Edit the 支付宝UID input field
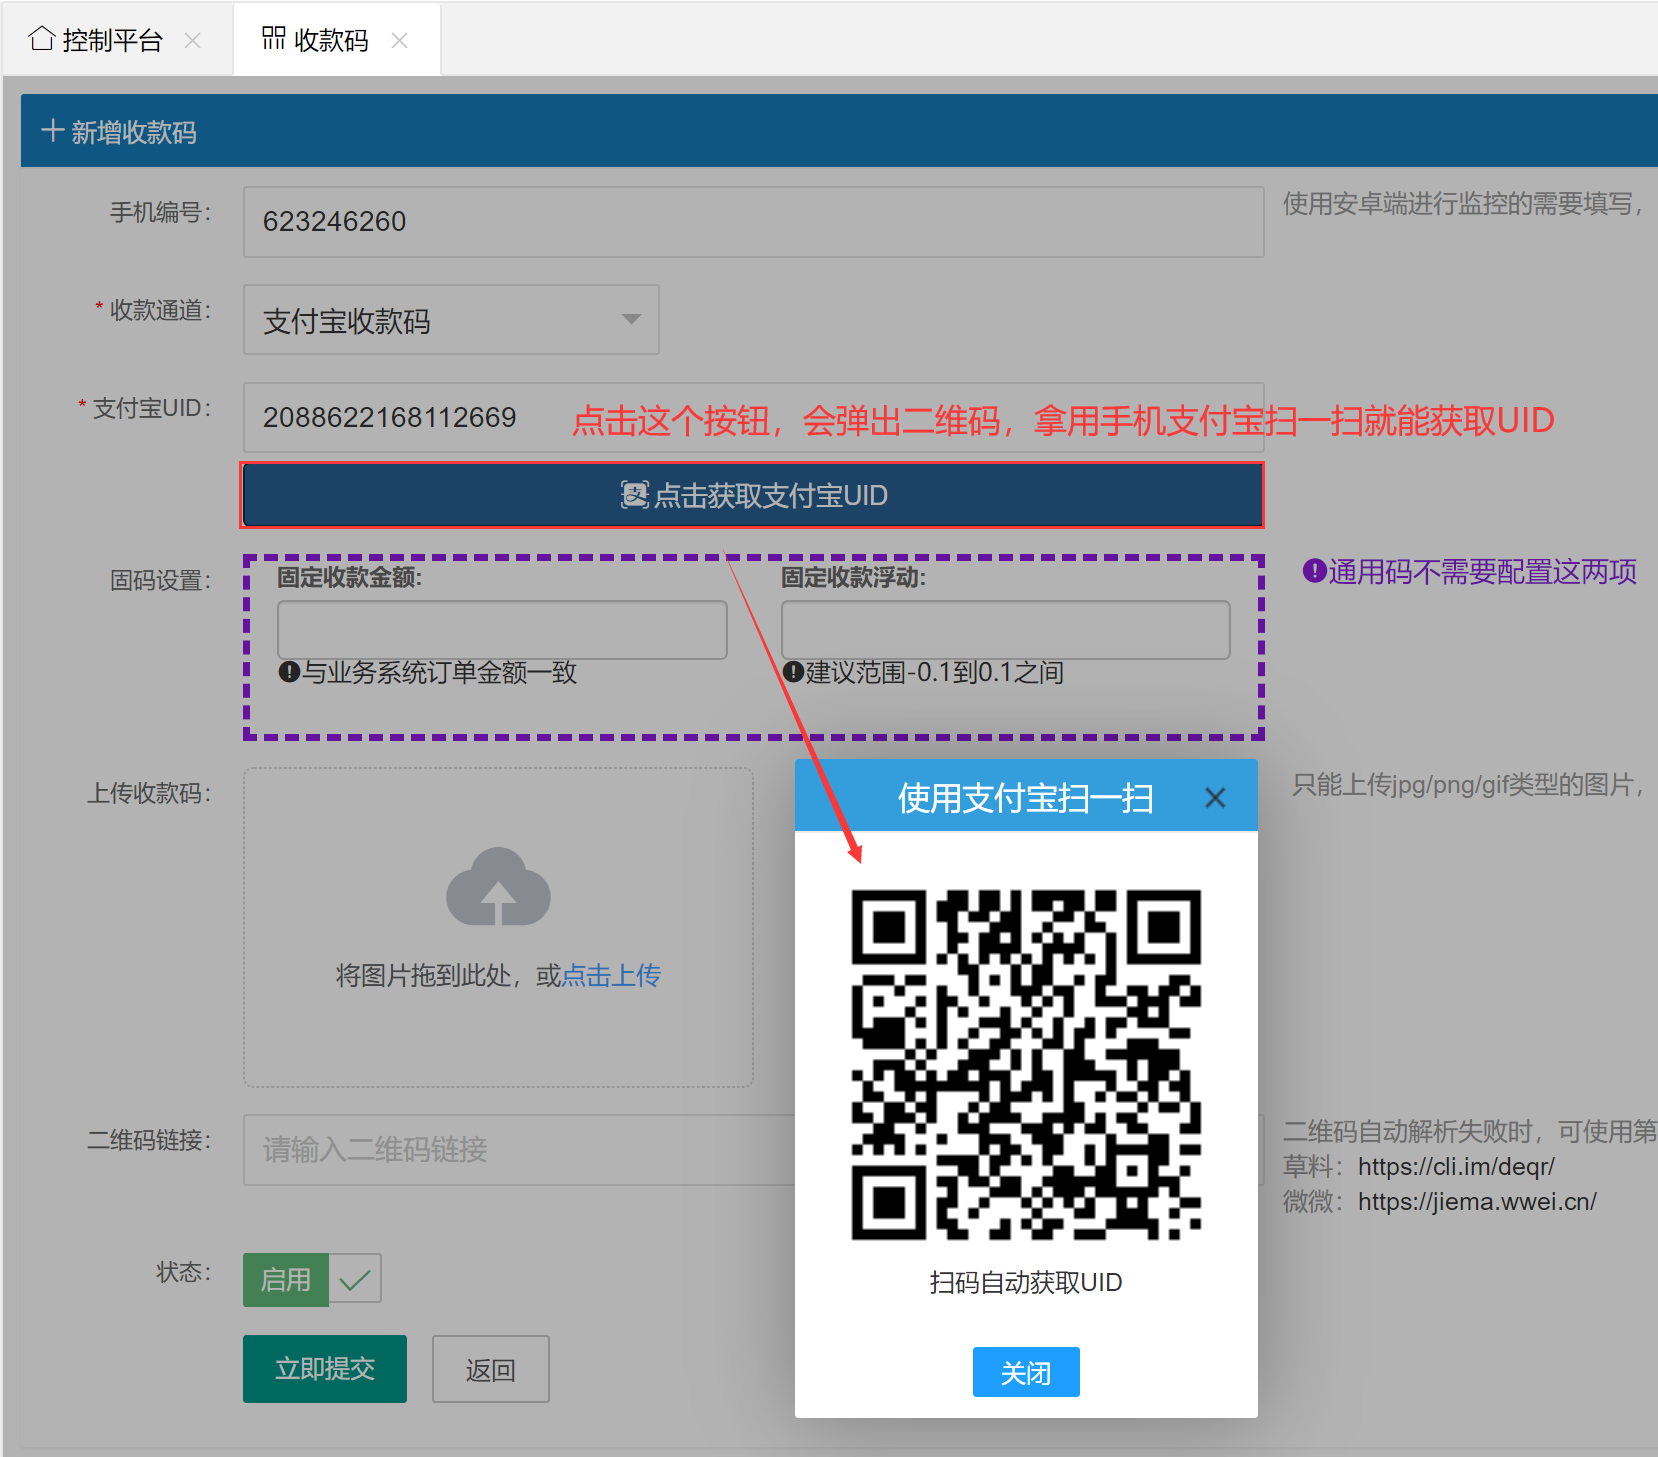This screenshot has height=1457, width=1658. point(753,417)
